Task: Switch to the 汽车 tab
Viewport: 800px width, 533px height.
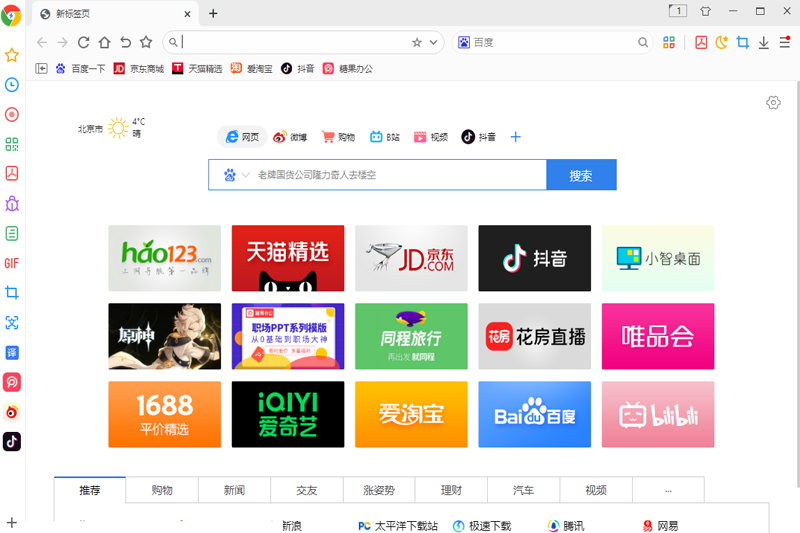Action: (523, 490)
